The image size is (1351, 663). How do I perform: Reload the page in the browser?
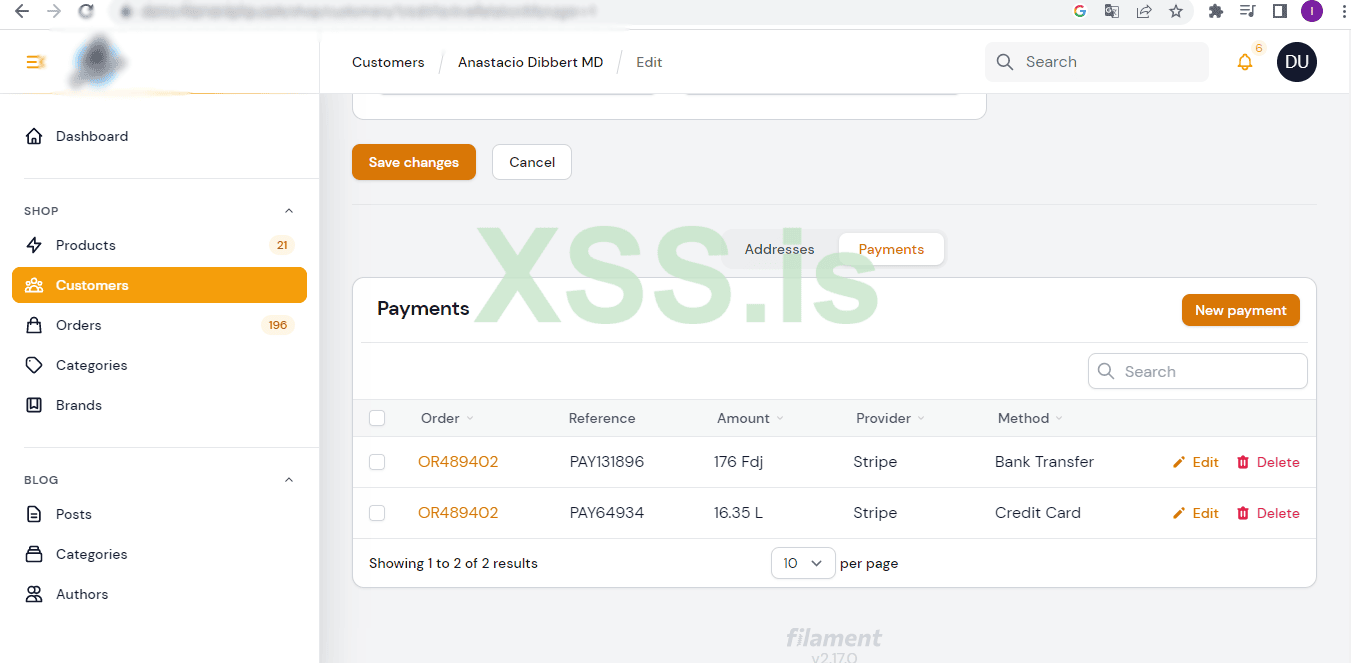(x=86, y=11)
